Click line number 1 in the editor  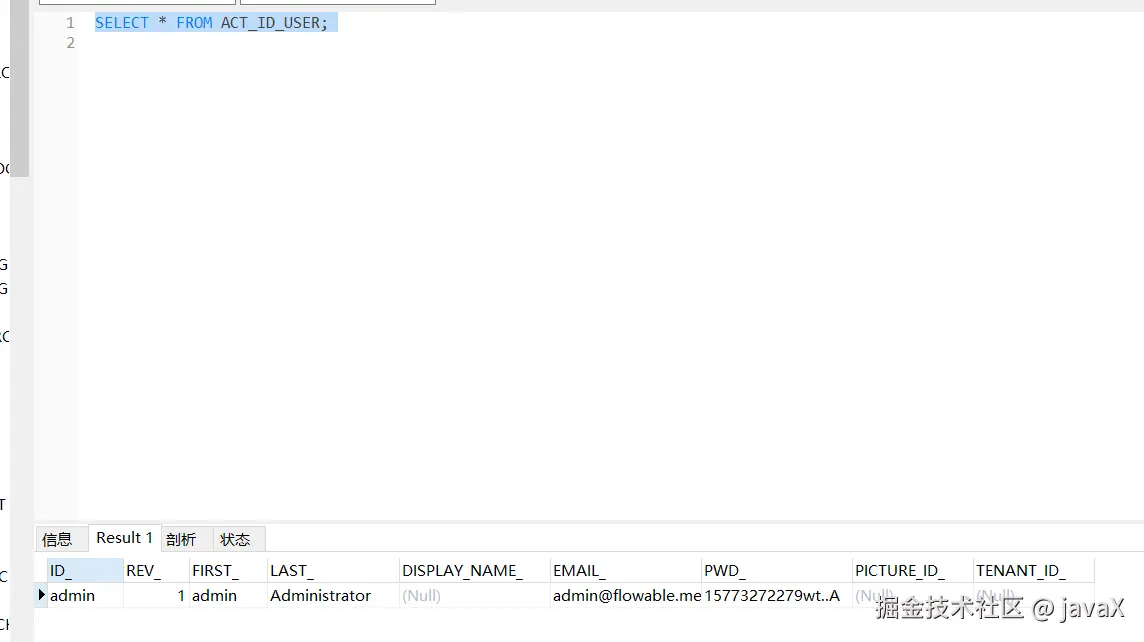[x=70, y=23]
